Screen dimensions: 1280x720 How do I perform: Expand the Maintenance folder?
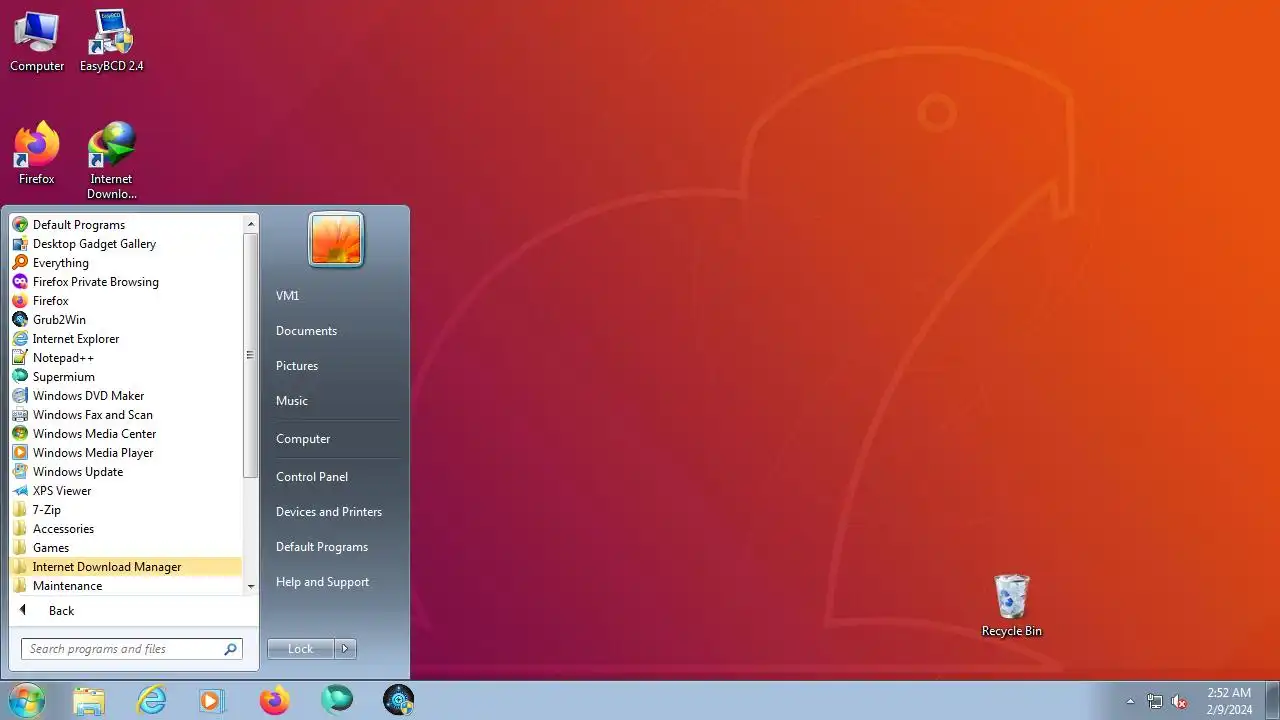pos(126,586)
